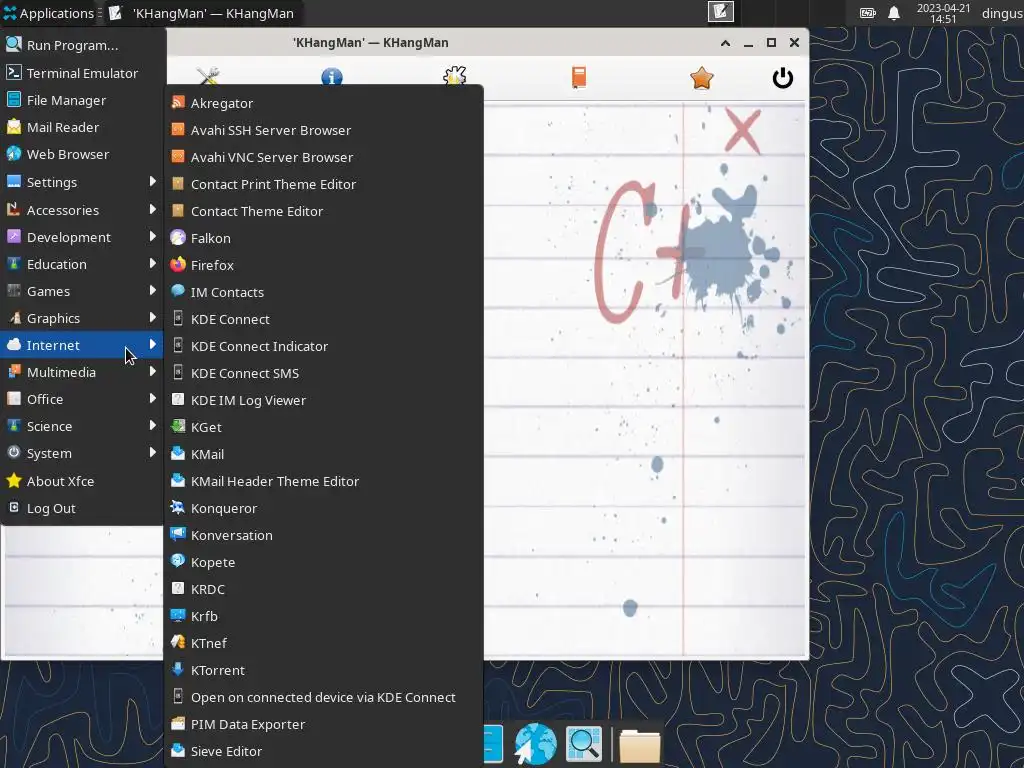Launch Mail Reader
The height and width of the screenshot is (768, 1024).
click(x=82, y=127)
